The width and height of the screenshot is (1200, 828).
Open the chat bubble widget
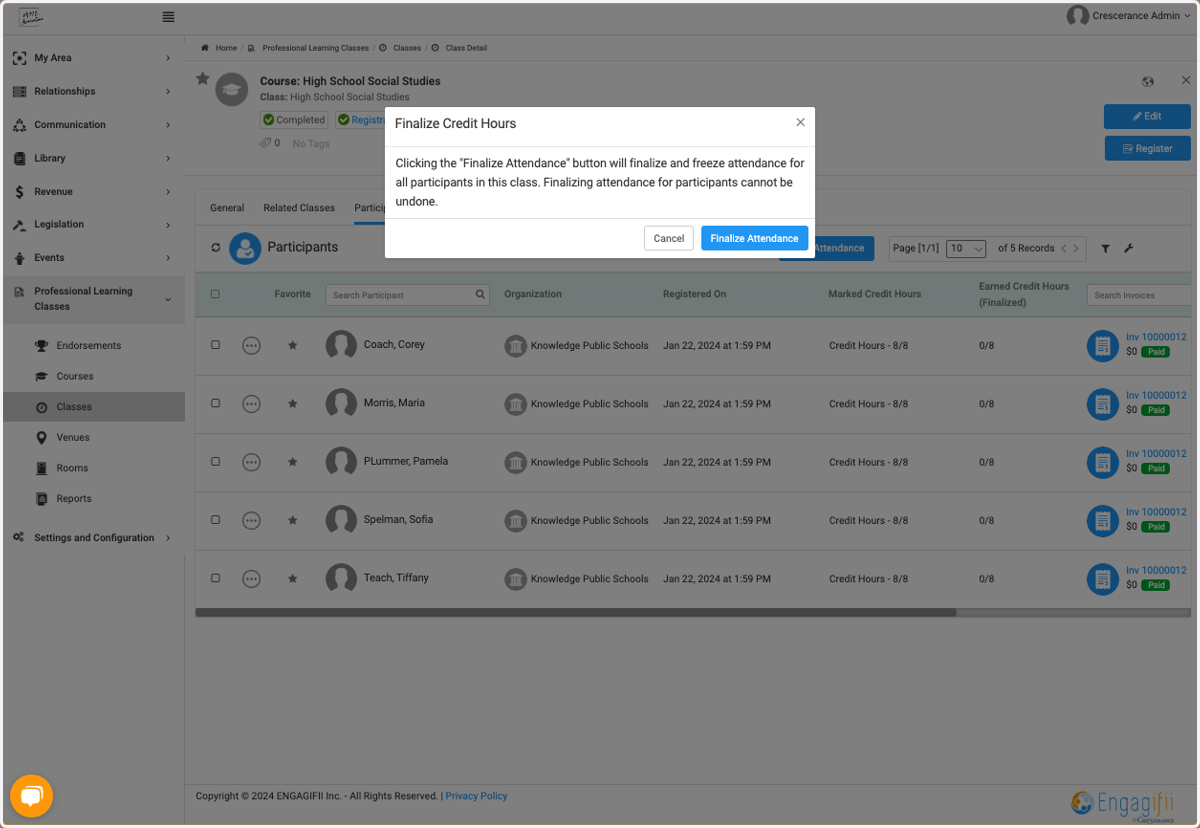click(x=31, y=796)
